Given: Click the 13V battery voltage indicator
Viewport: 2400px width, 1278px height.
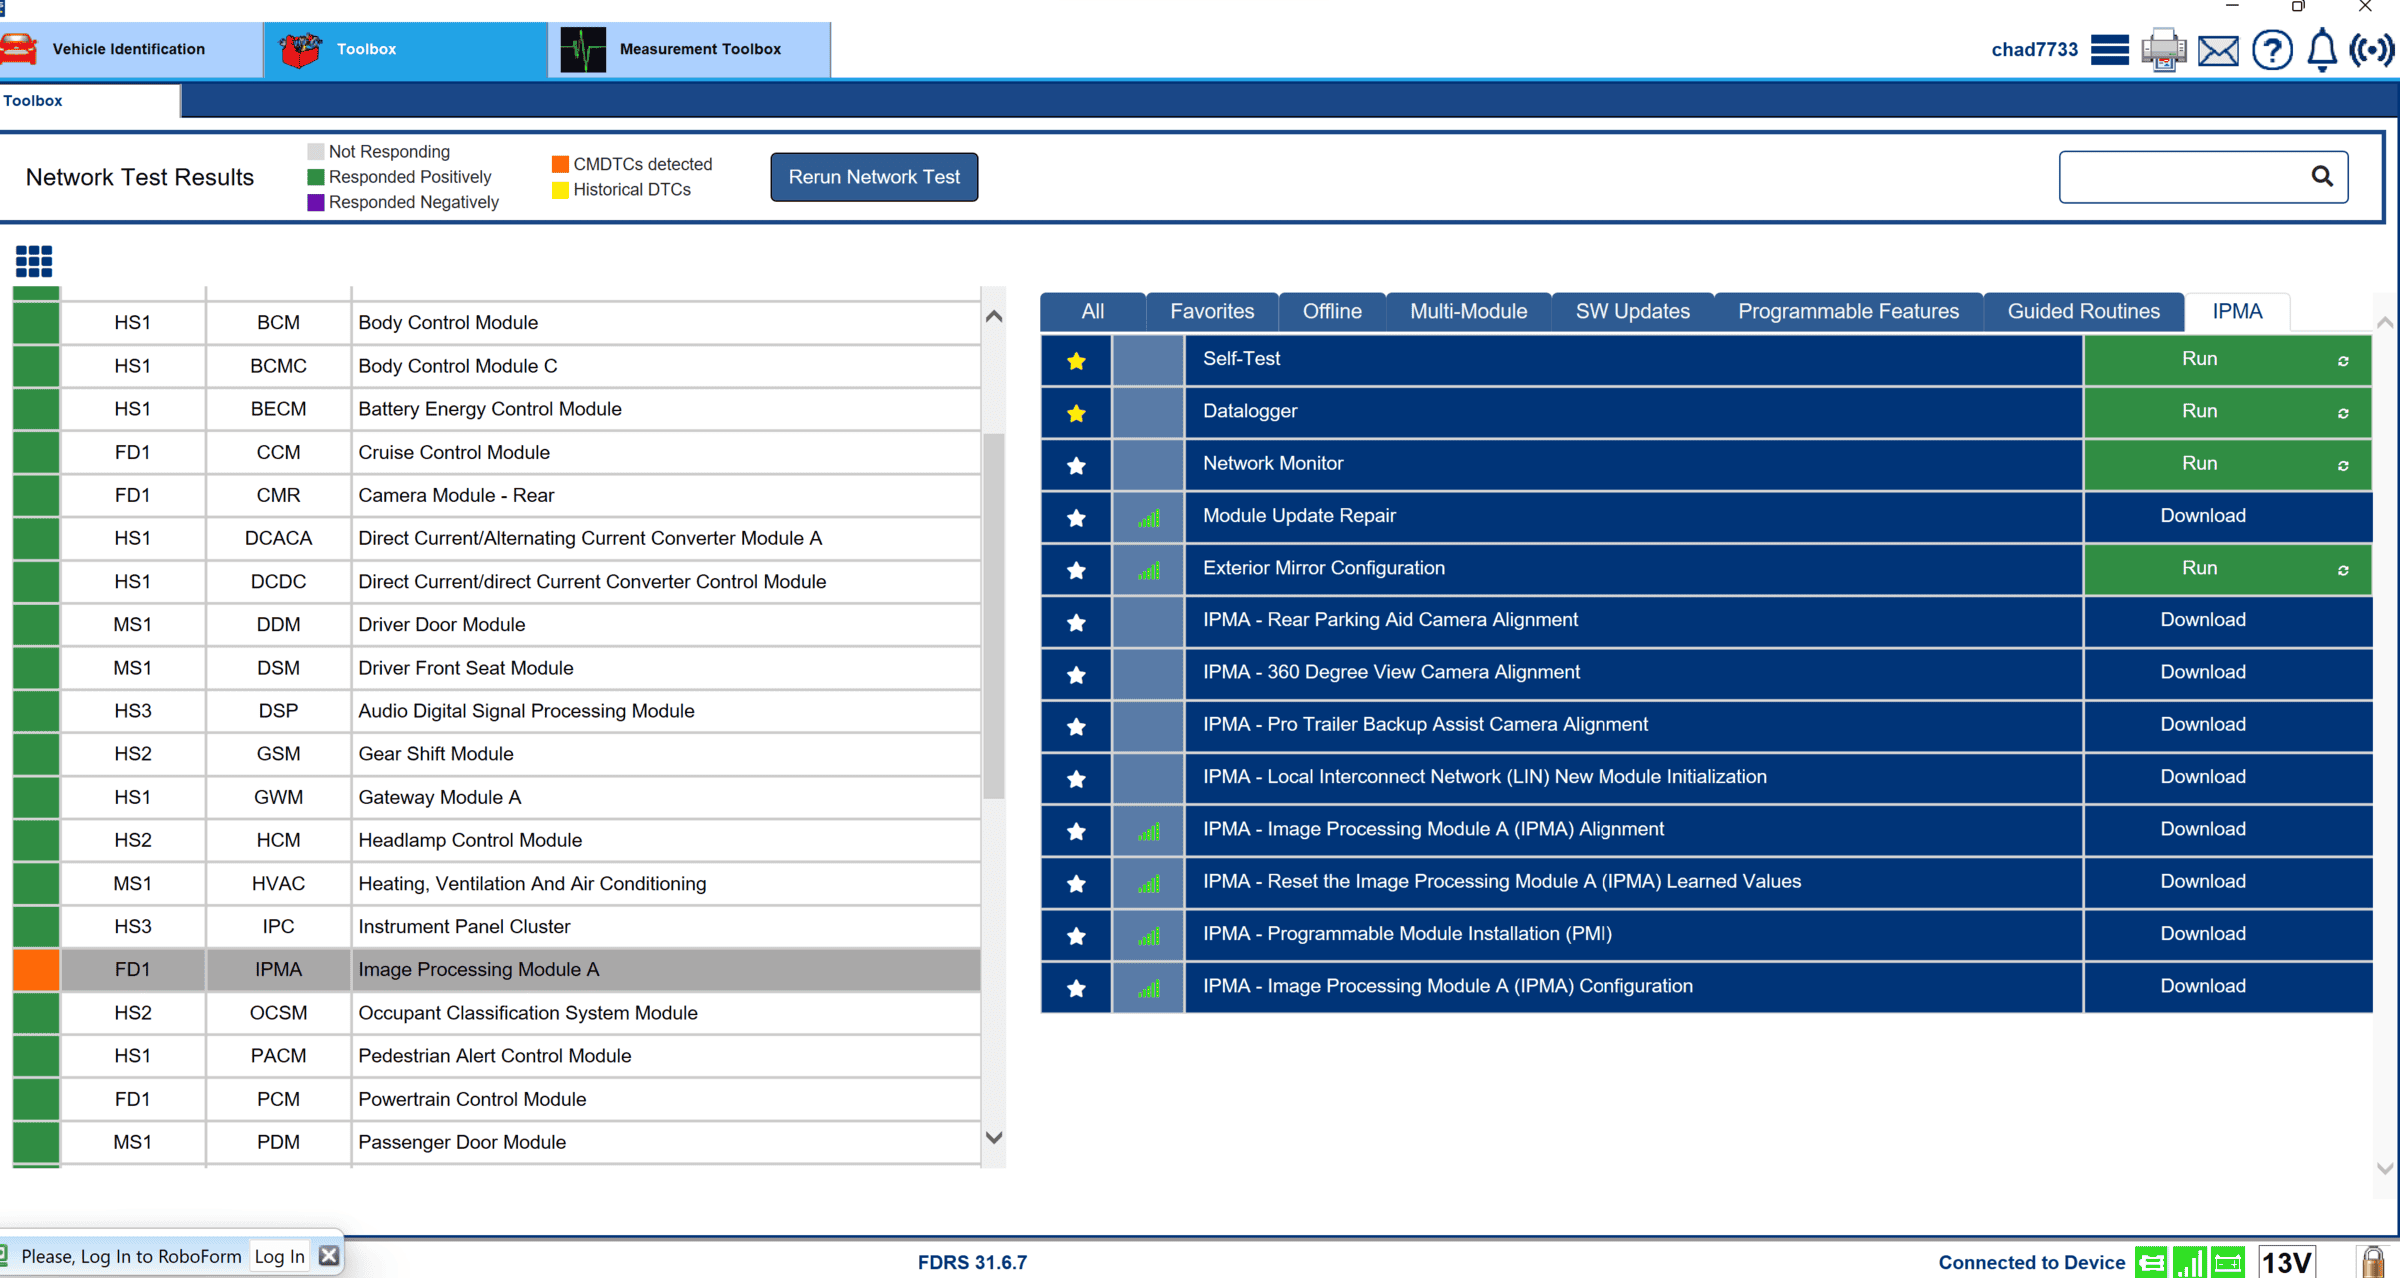Looking at the screenshot, I should [2287, 1262].
